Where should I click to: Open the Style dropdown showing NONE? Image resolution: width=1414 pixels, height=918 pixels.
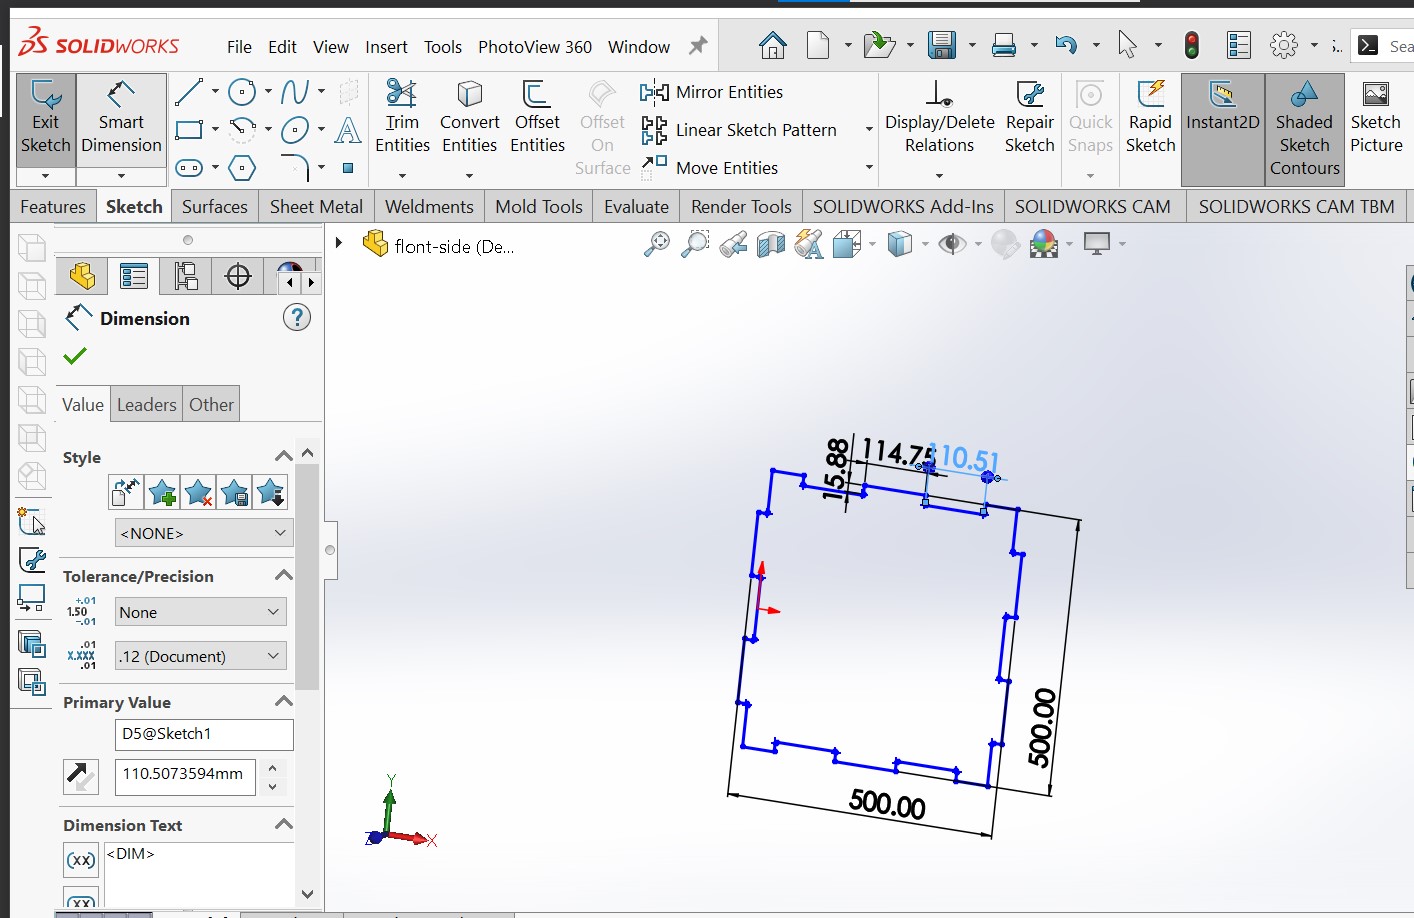coord(204,533)
